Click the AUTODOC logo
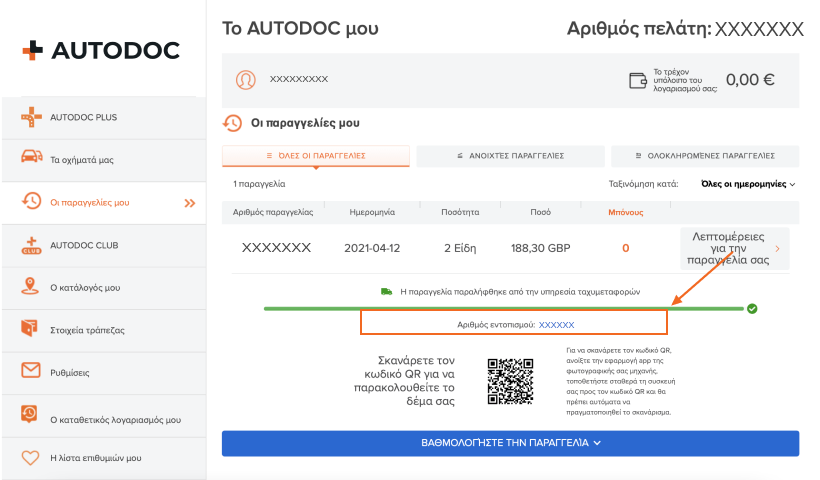 (101, 50)
